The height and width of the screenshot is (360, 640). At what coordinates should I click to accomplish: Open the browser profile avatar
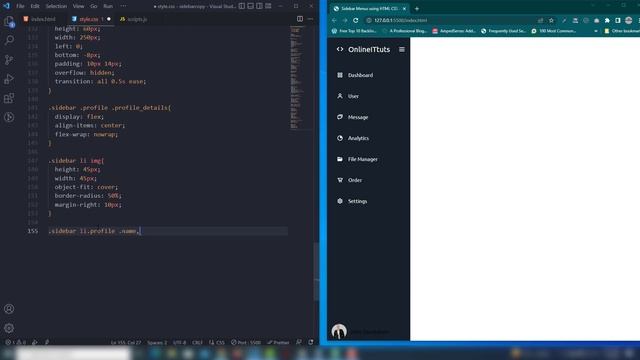click(x=629, y=20)
